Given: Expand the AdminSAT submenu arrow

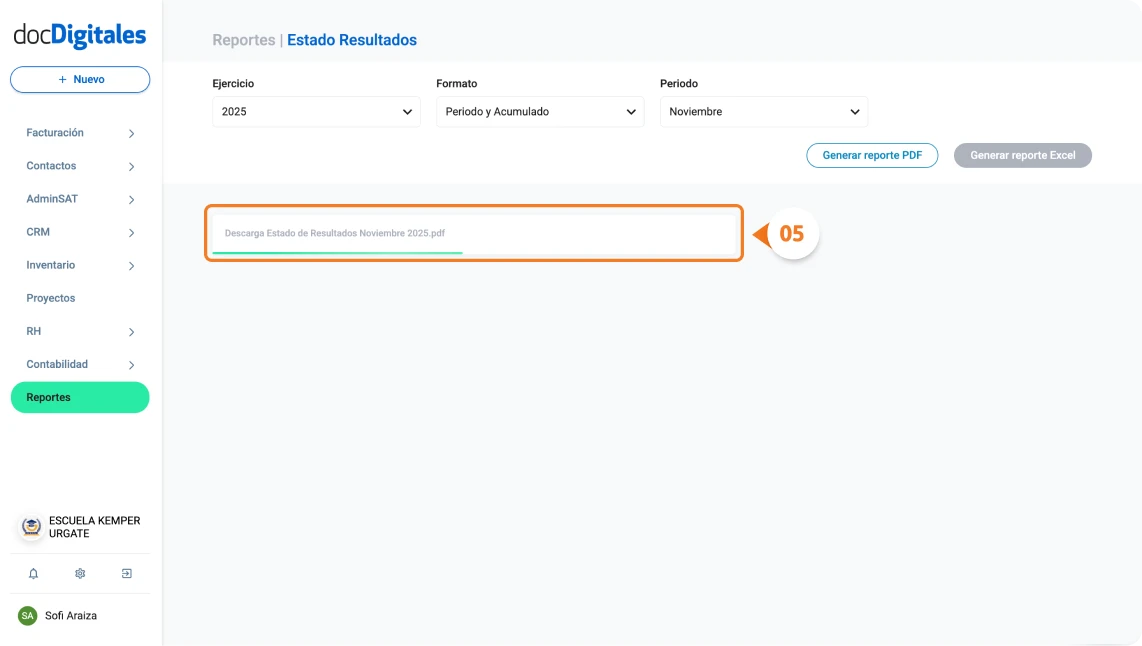Looking at the screenshot, I should click(131, 200).
